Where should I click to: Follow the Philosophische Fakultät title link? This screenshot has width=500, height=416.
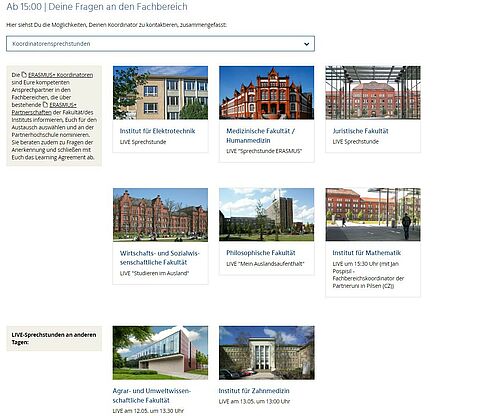[261, 253]
